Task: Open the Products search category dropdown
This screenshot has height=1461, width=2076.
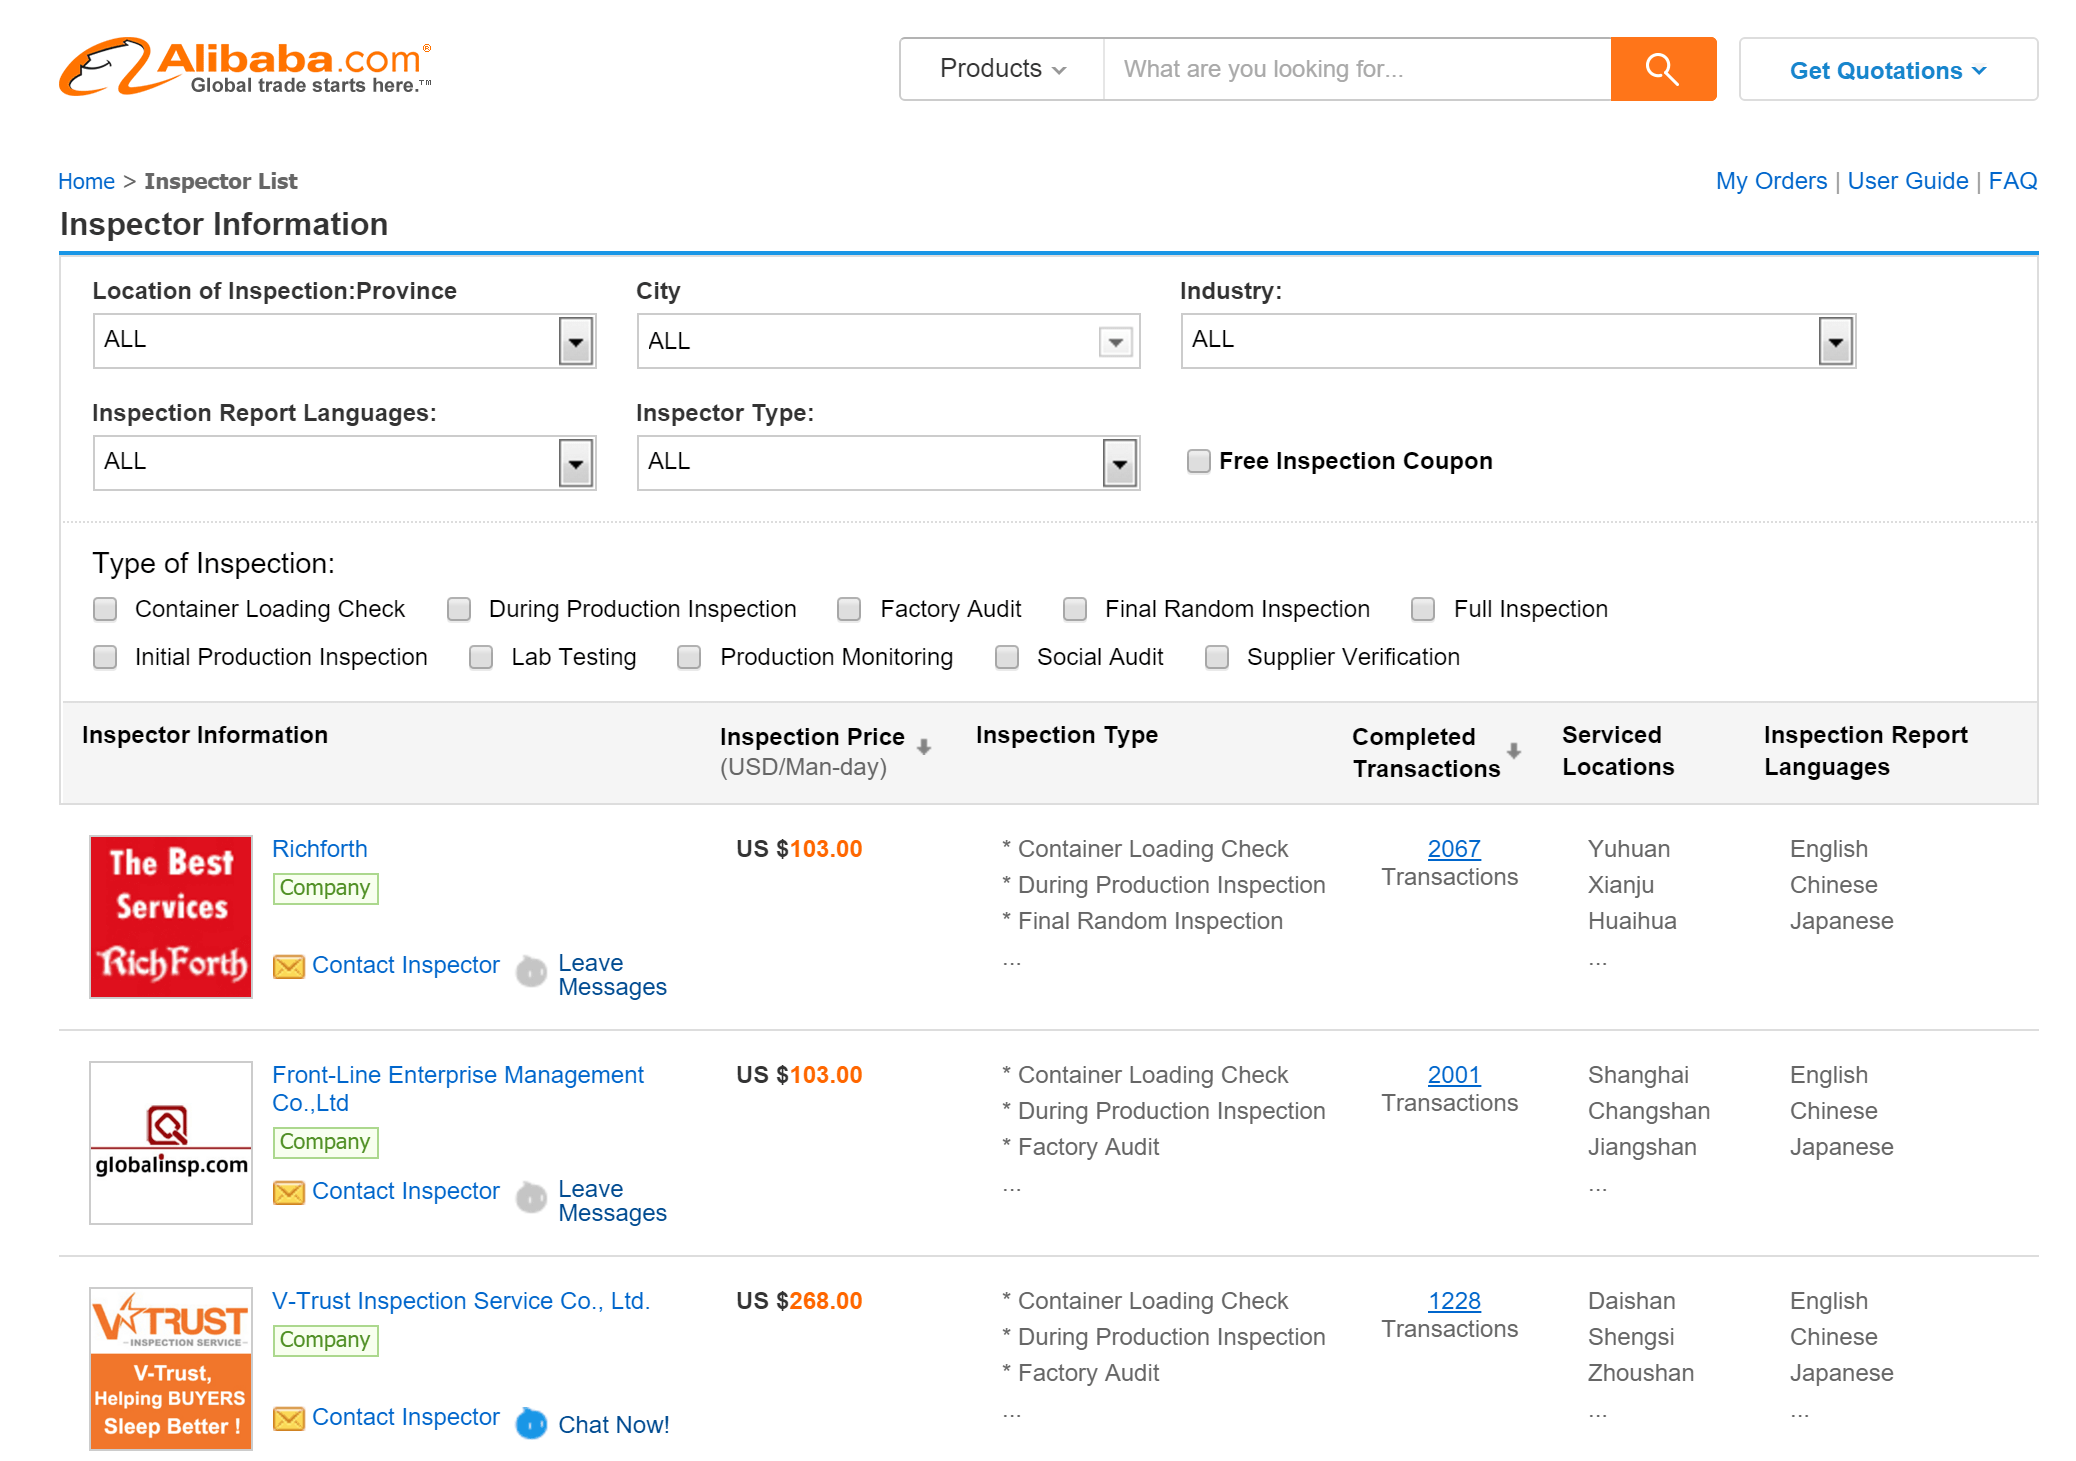Action: pyautogui.click(x=1003, y=69)
